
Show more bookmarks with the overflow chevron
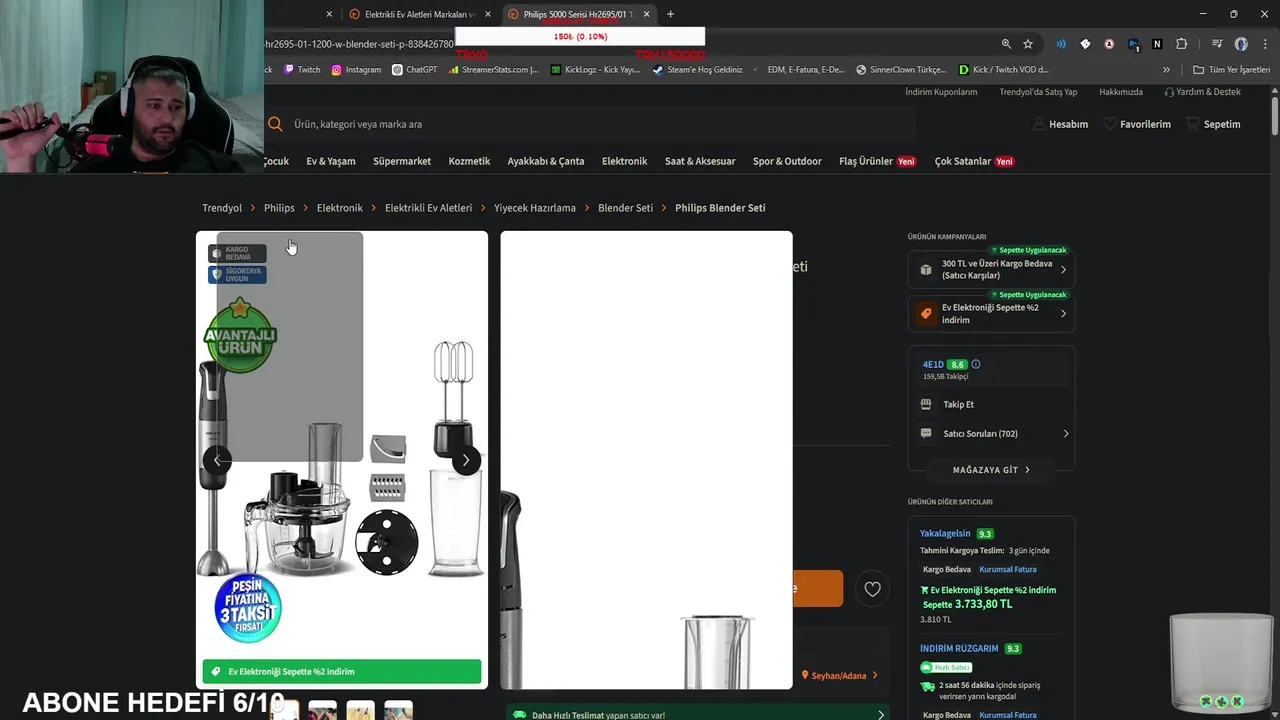(x=1166, y=70)
